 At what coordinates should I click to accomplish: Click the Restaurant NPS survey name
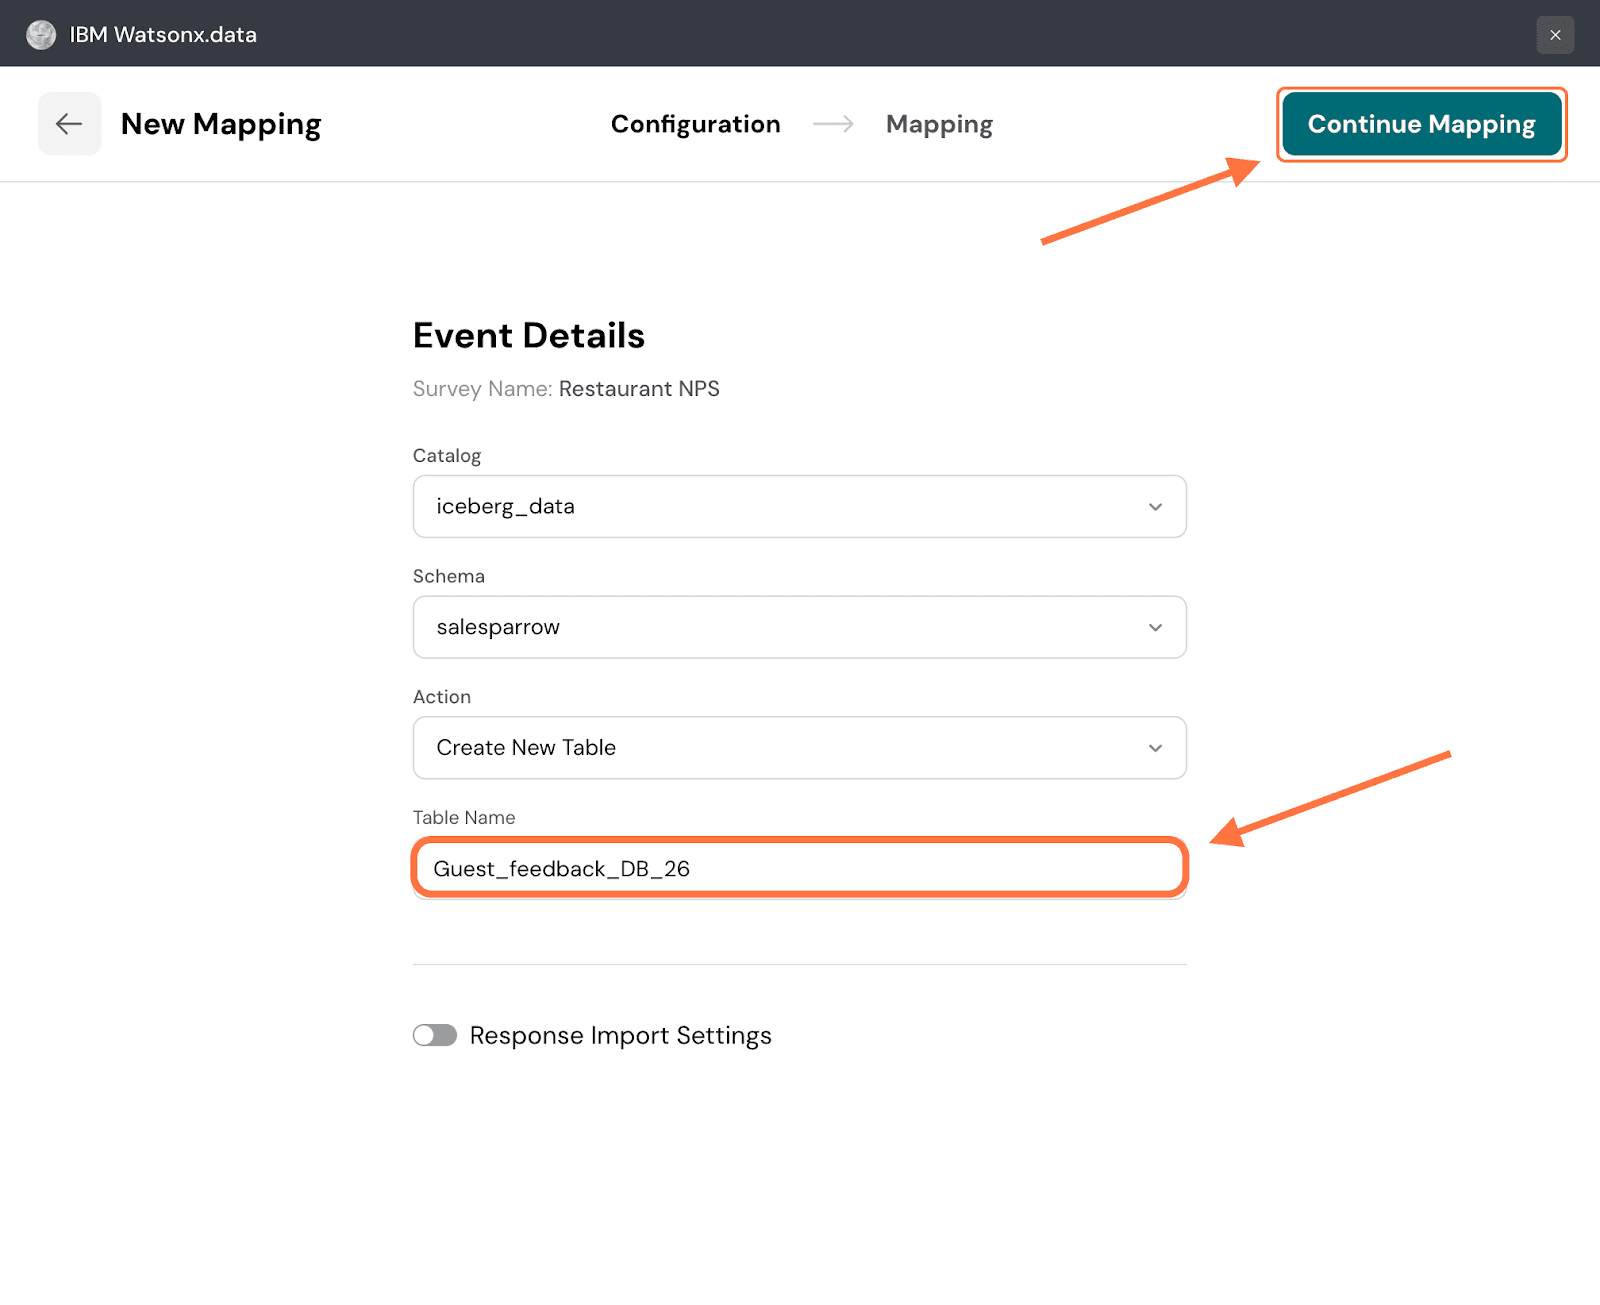[x=639, y=389]
